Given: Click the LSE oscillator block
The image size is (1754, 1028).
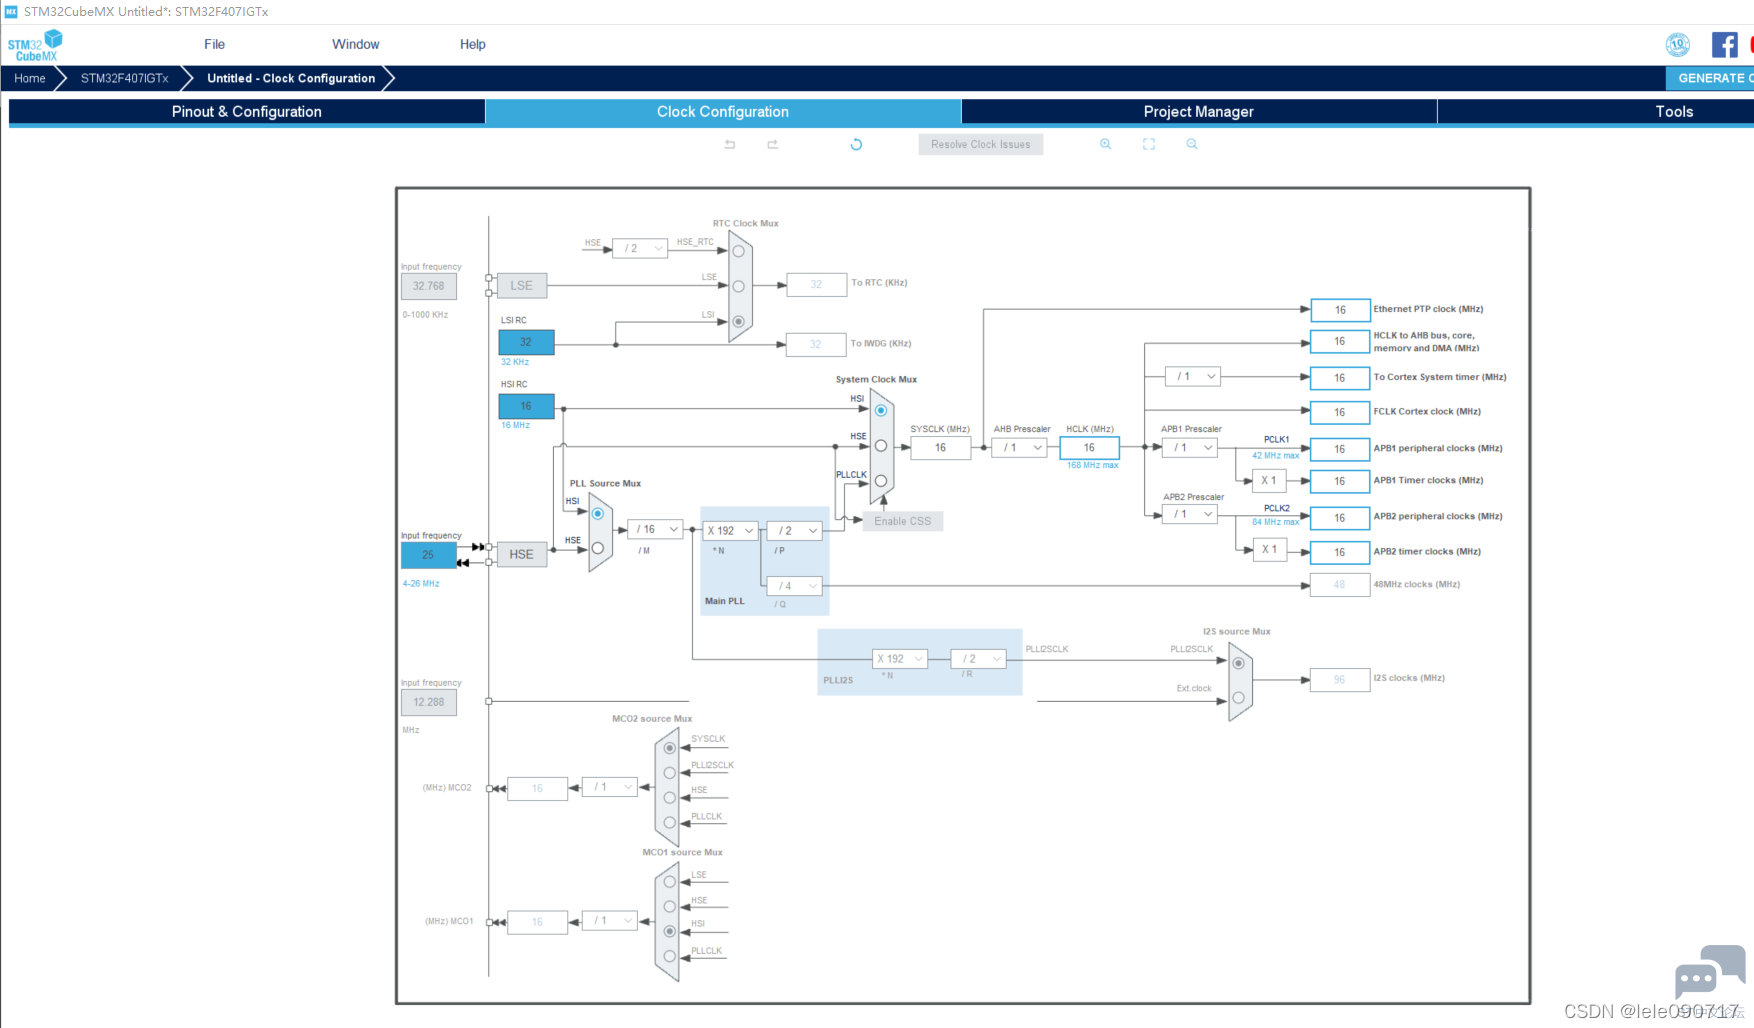Looking at the screenshot, I should point(521,285).
